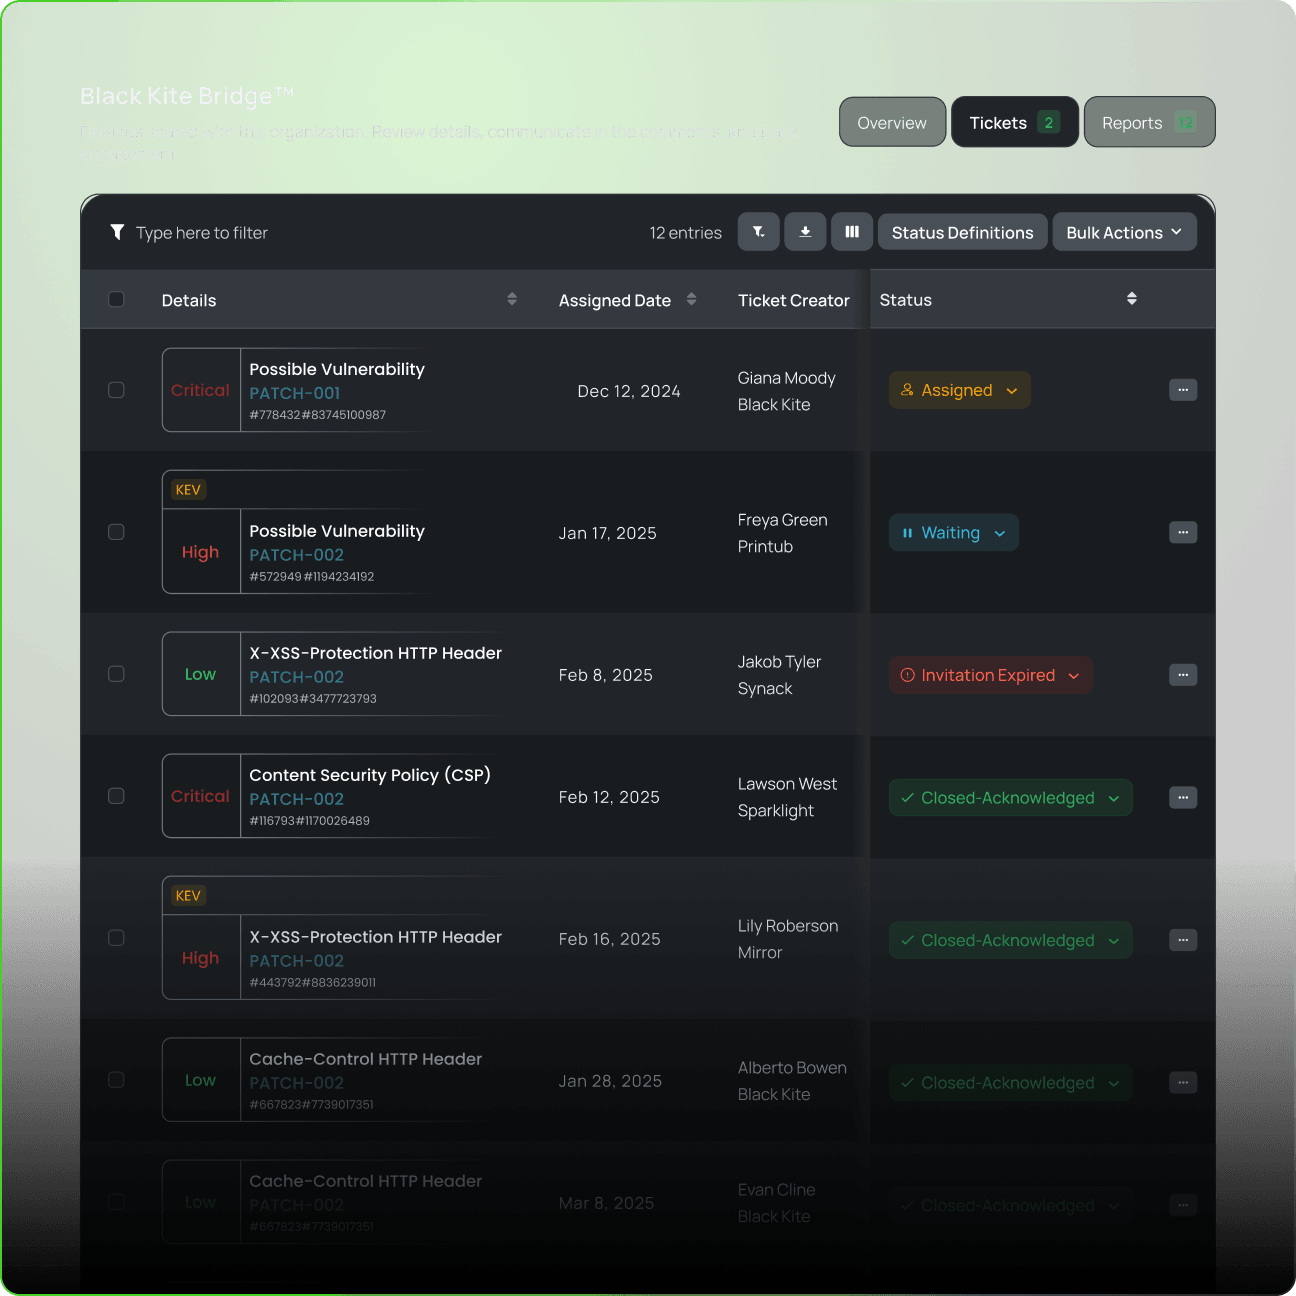This screenshot has width=1296, height=1296.
Task: Click the Status Definitions button
Action: [962, 232]
